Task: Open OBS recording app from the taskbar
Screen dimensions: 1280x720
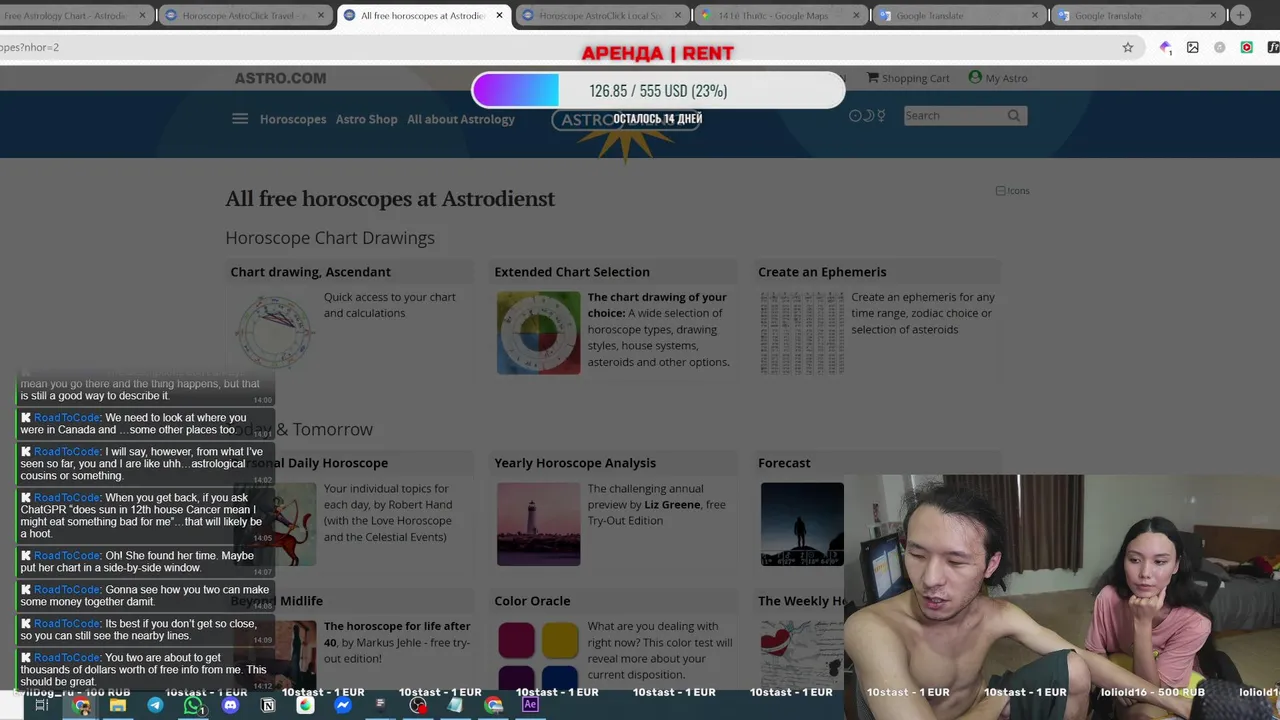Action: 418,705
